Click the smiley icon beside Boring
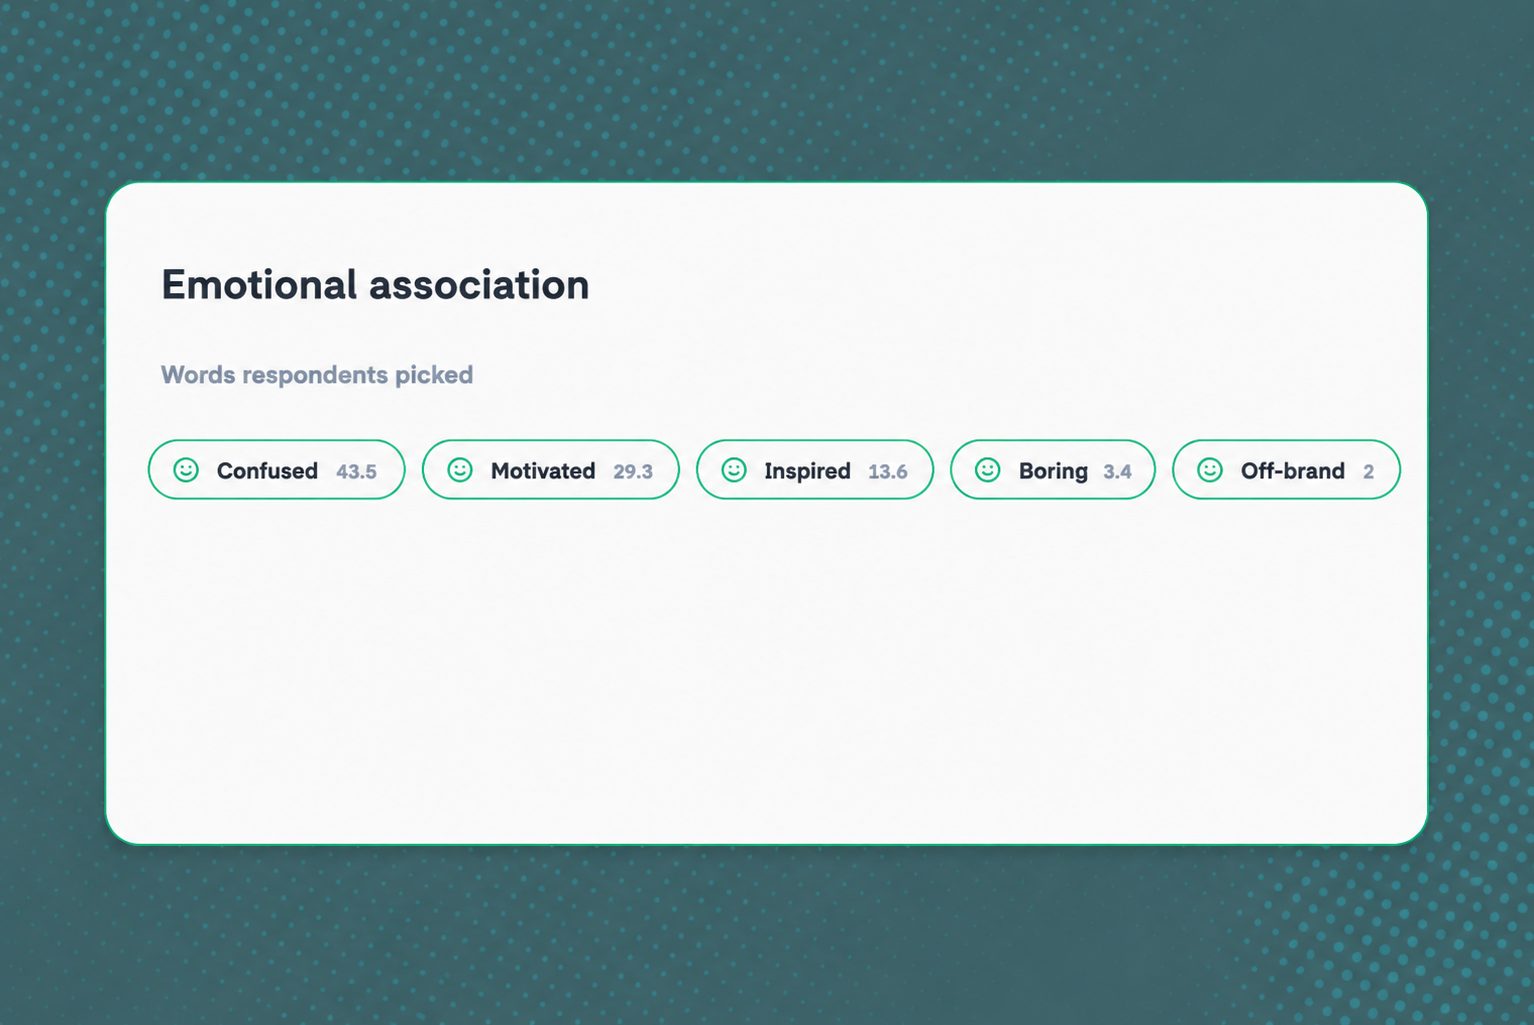Screen dimensions: 1534x1025 pyautogui.click(x=988, y=470)
